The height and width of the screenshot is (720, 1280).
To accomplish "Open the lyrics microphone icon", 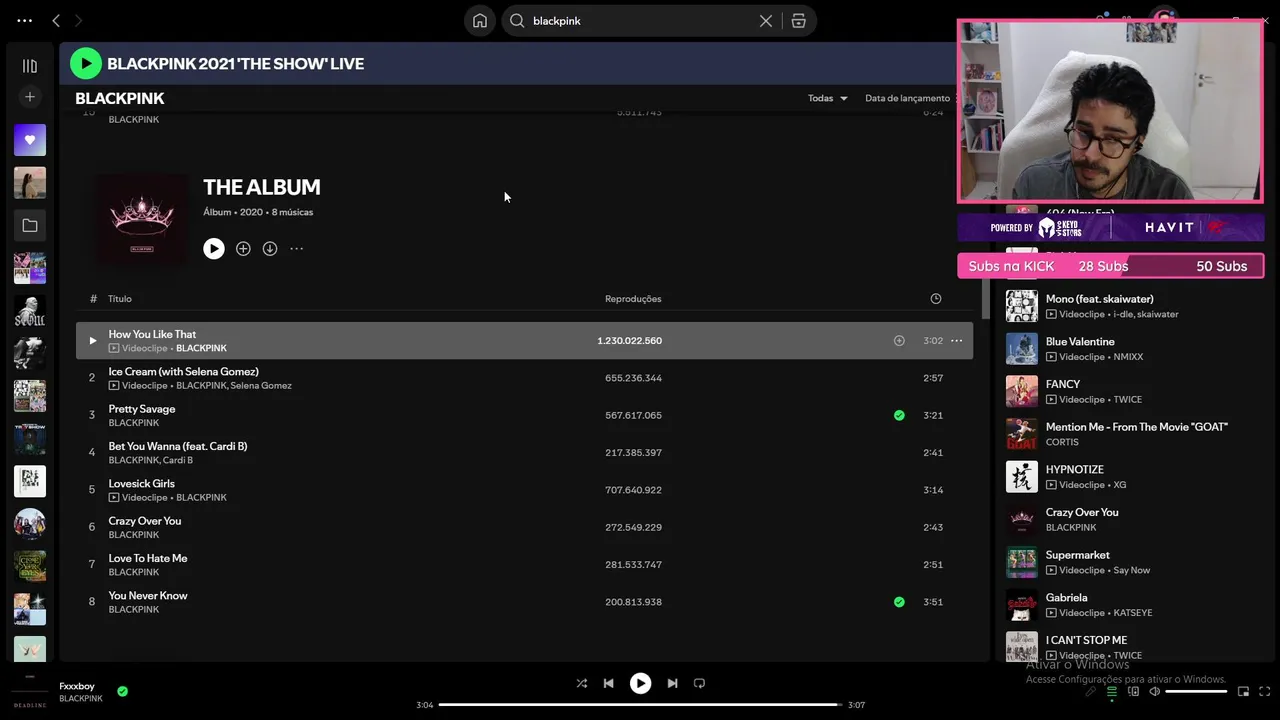I will pos(1090,692).
